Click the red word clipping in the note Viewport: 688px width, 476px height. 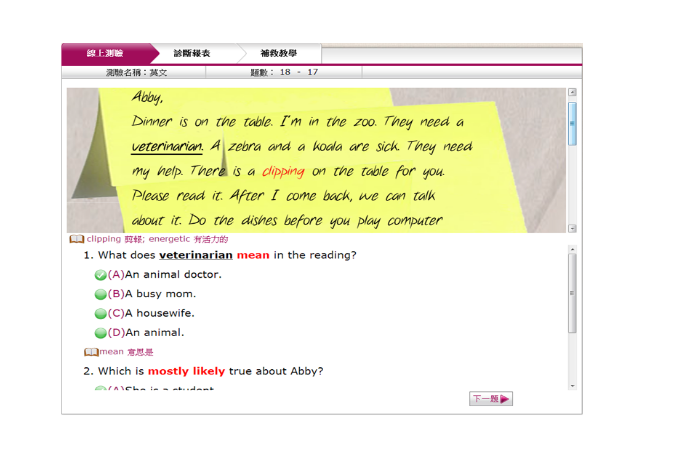[283, 171]
